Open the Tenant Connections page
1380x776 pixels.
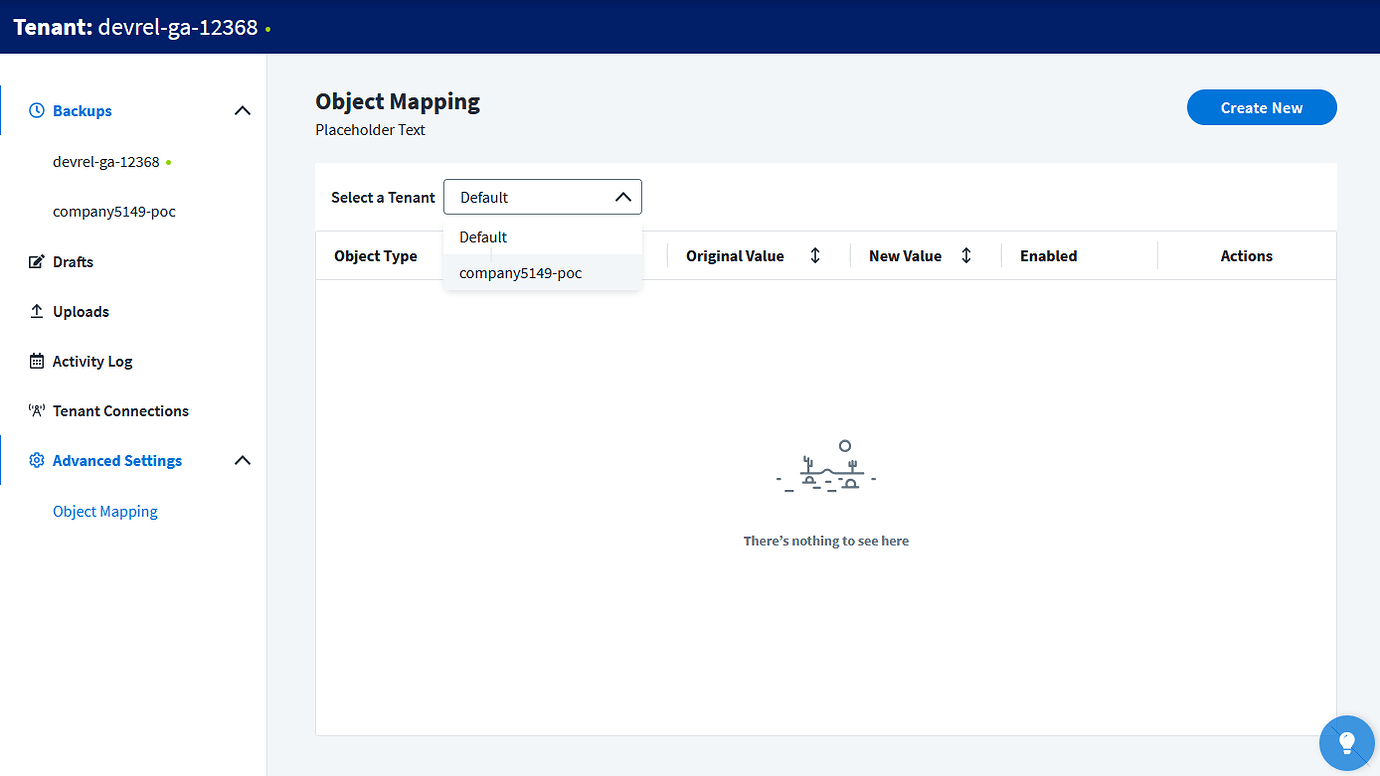(x=120, y=410)
